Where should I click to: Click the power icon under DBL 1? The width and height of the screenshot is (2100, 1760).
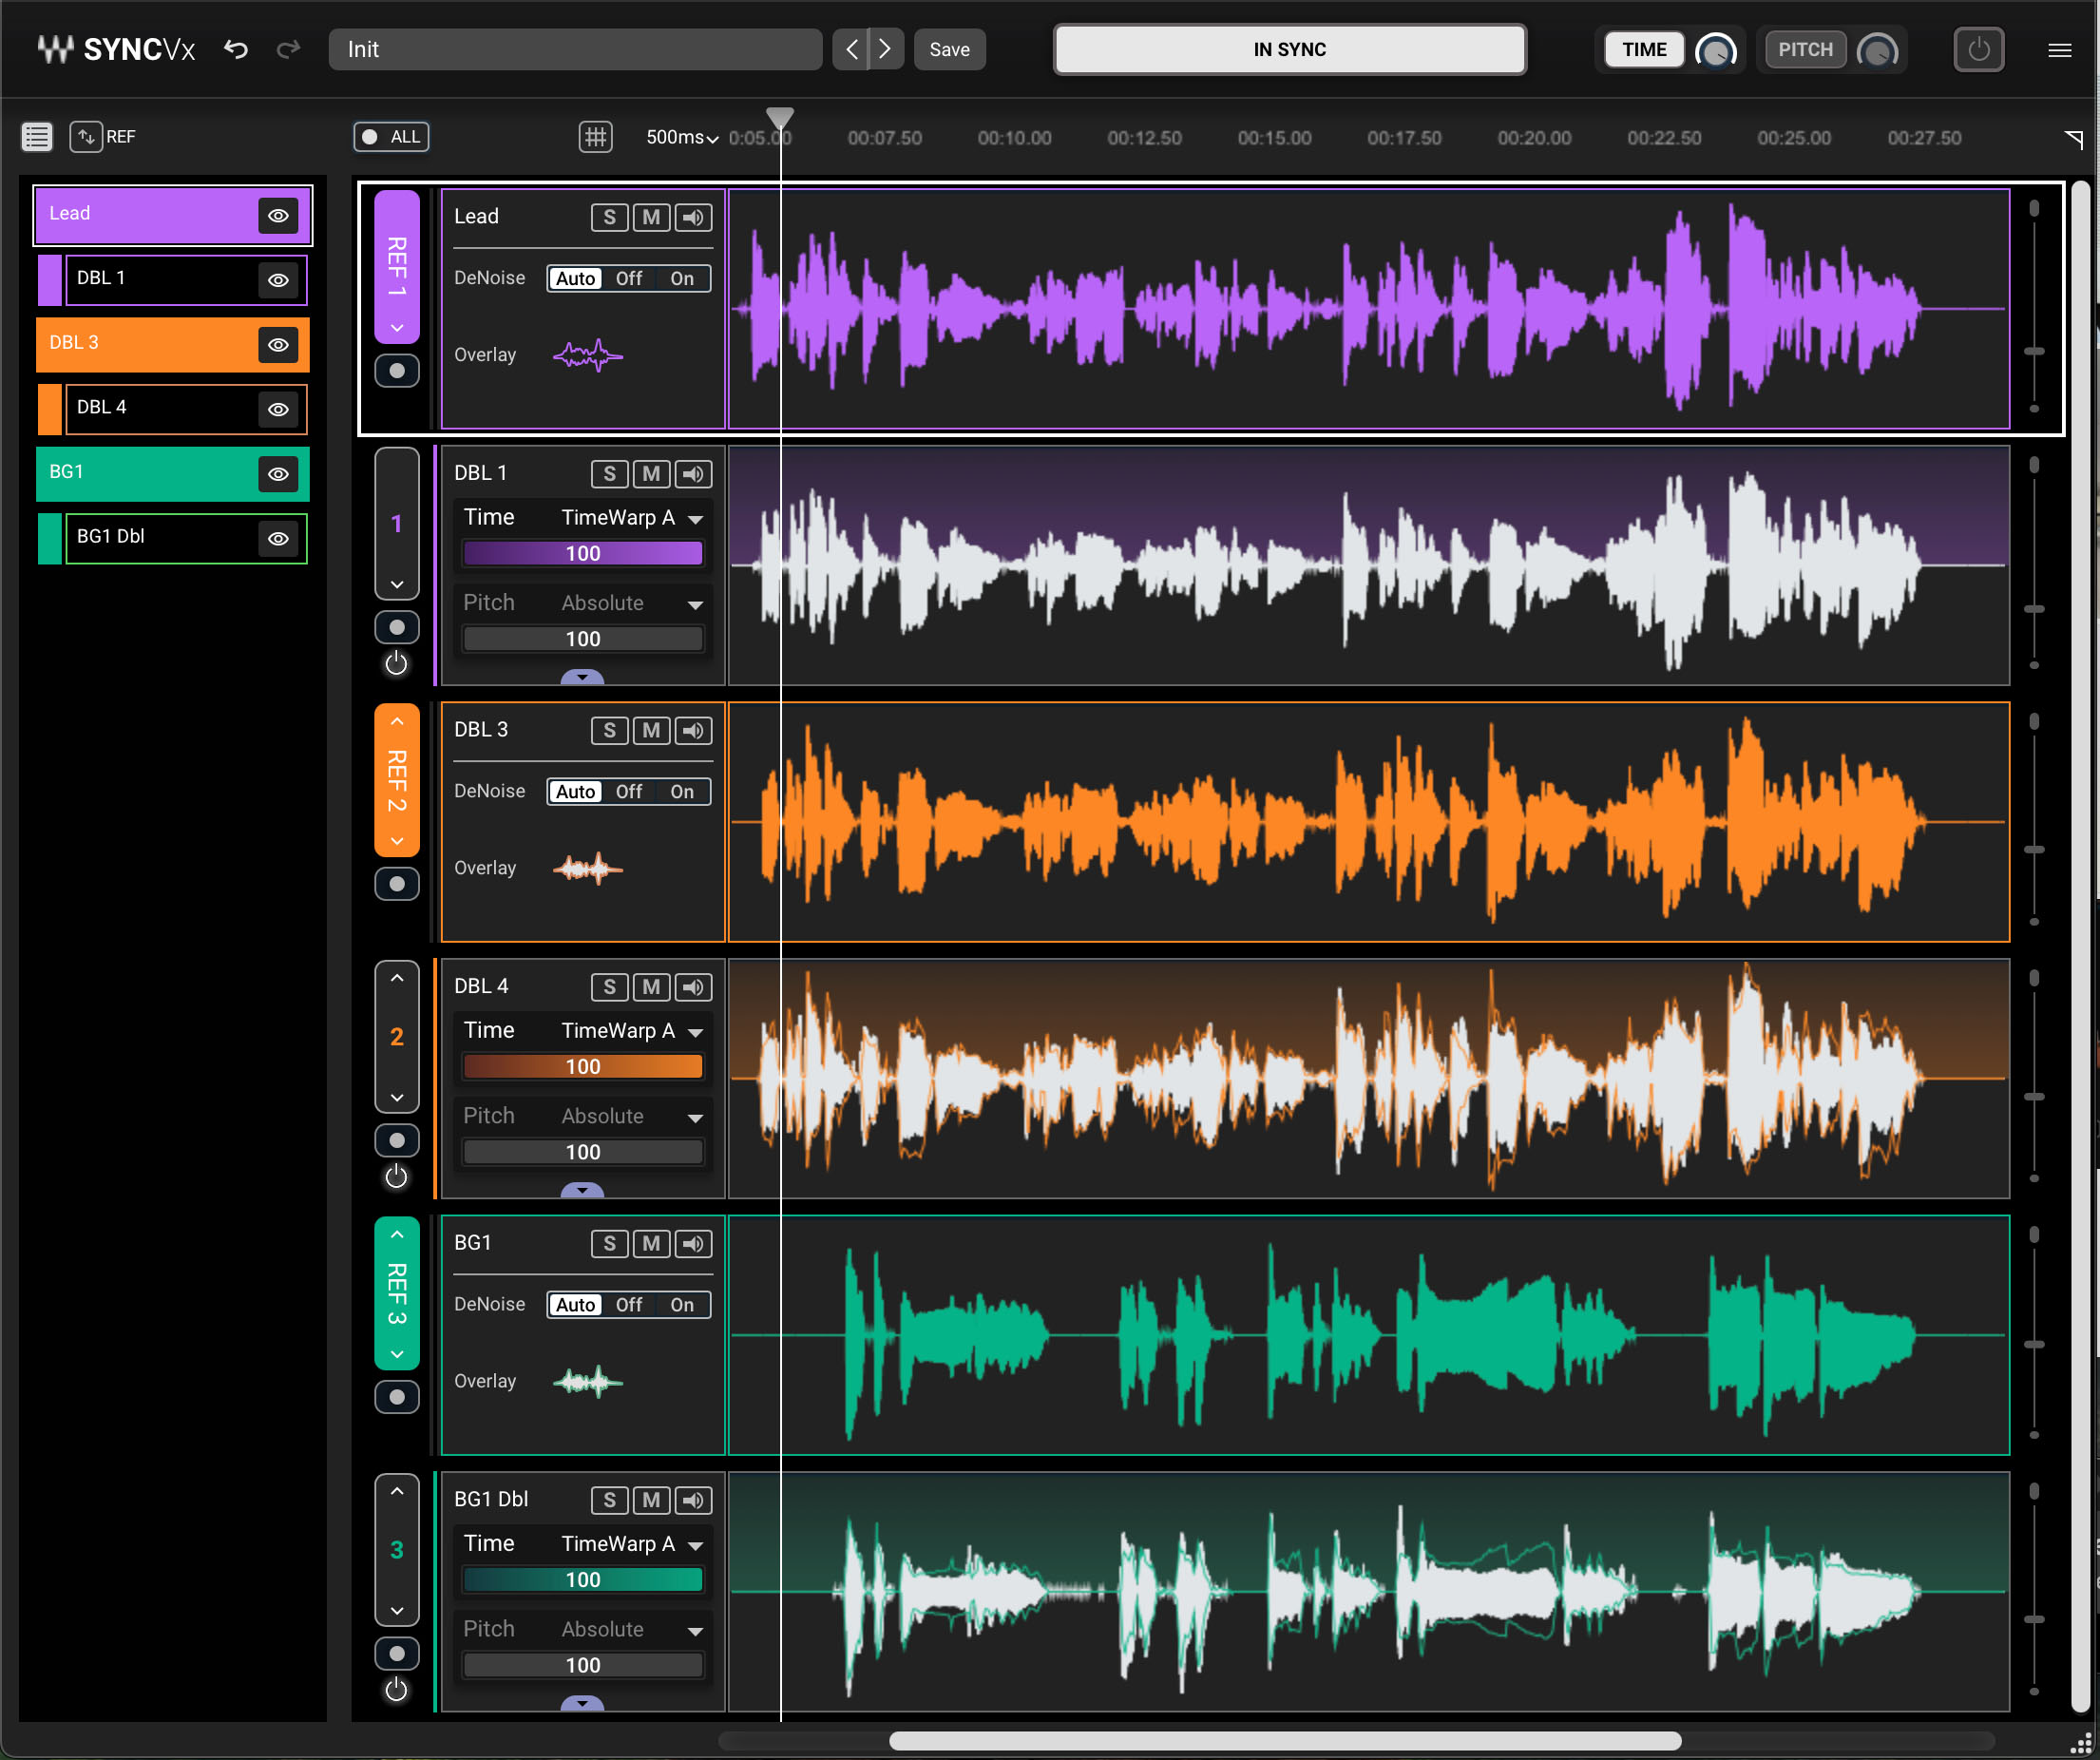tap(396, 663)
